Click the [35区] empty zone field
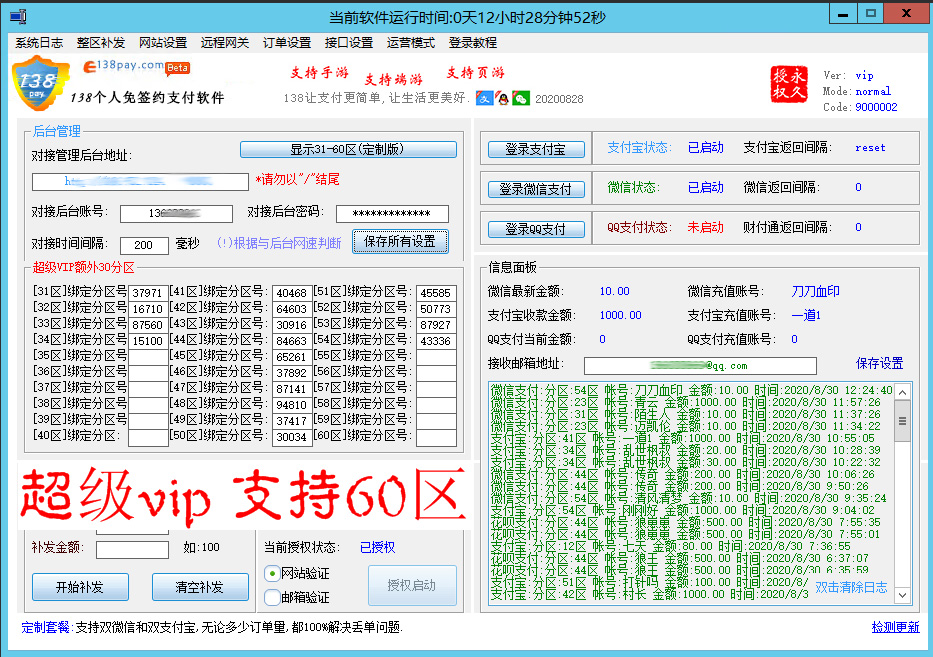Screen dimensions: 933x657 [x=148, y=357]
